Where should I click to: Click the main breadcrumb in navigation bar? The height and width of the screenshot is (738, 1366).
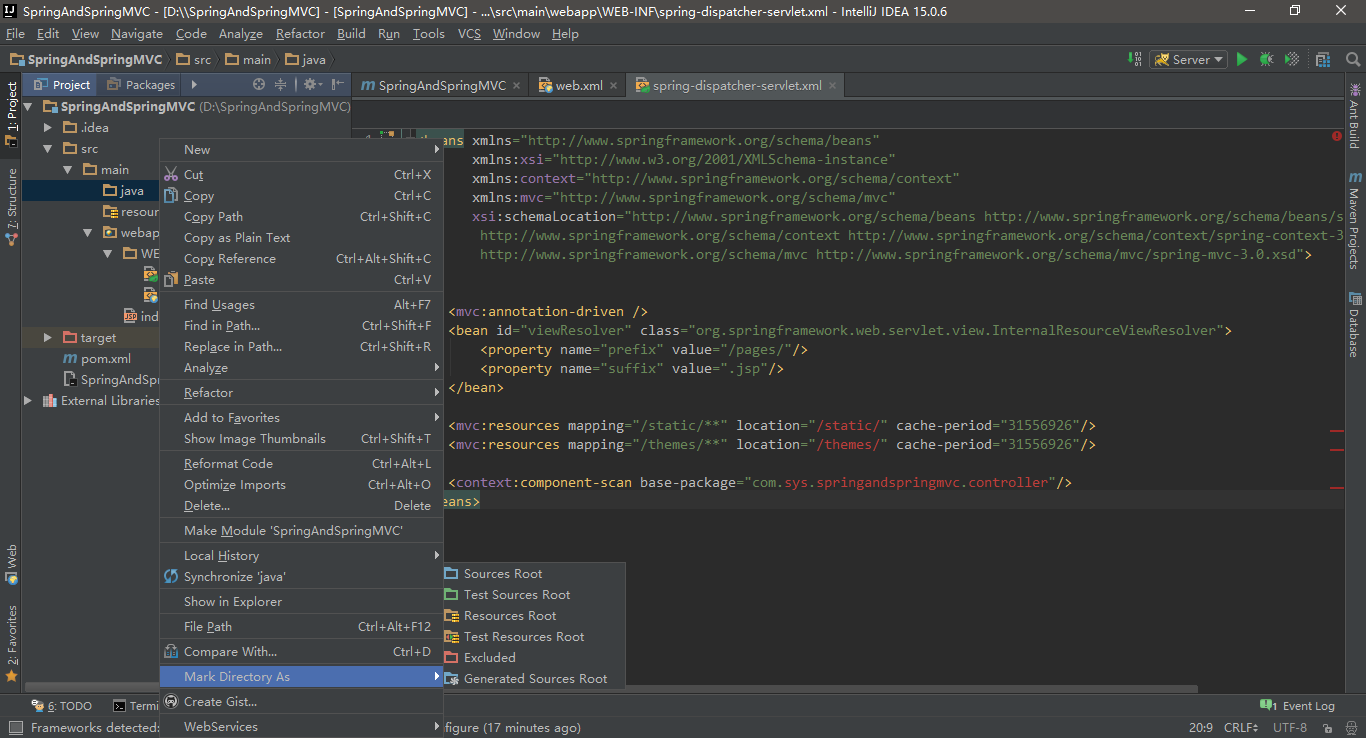(248, 60)
